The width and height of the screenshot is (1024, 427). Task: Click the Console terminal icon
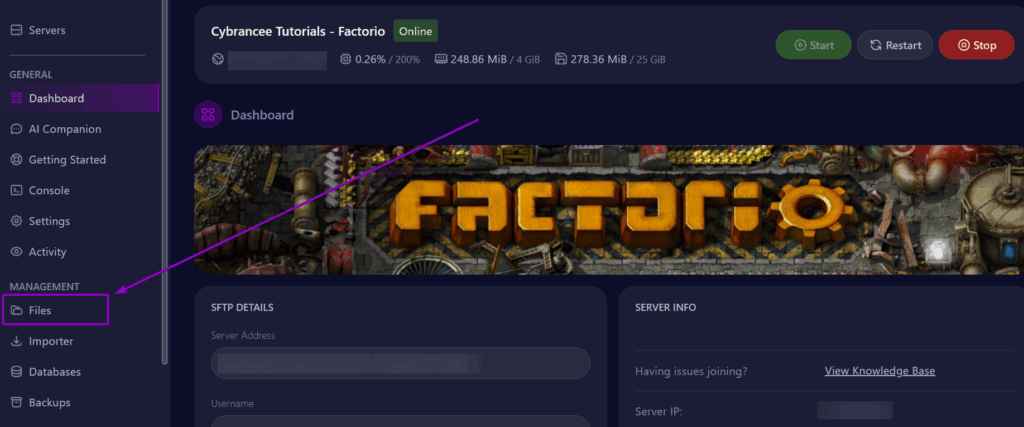17,191
